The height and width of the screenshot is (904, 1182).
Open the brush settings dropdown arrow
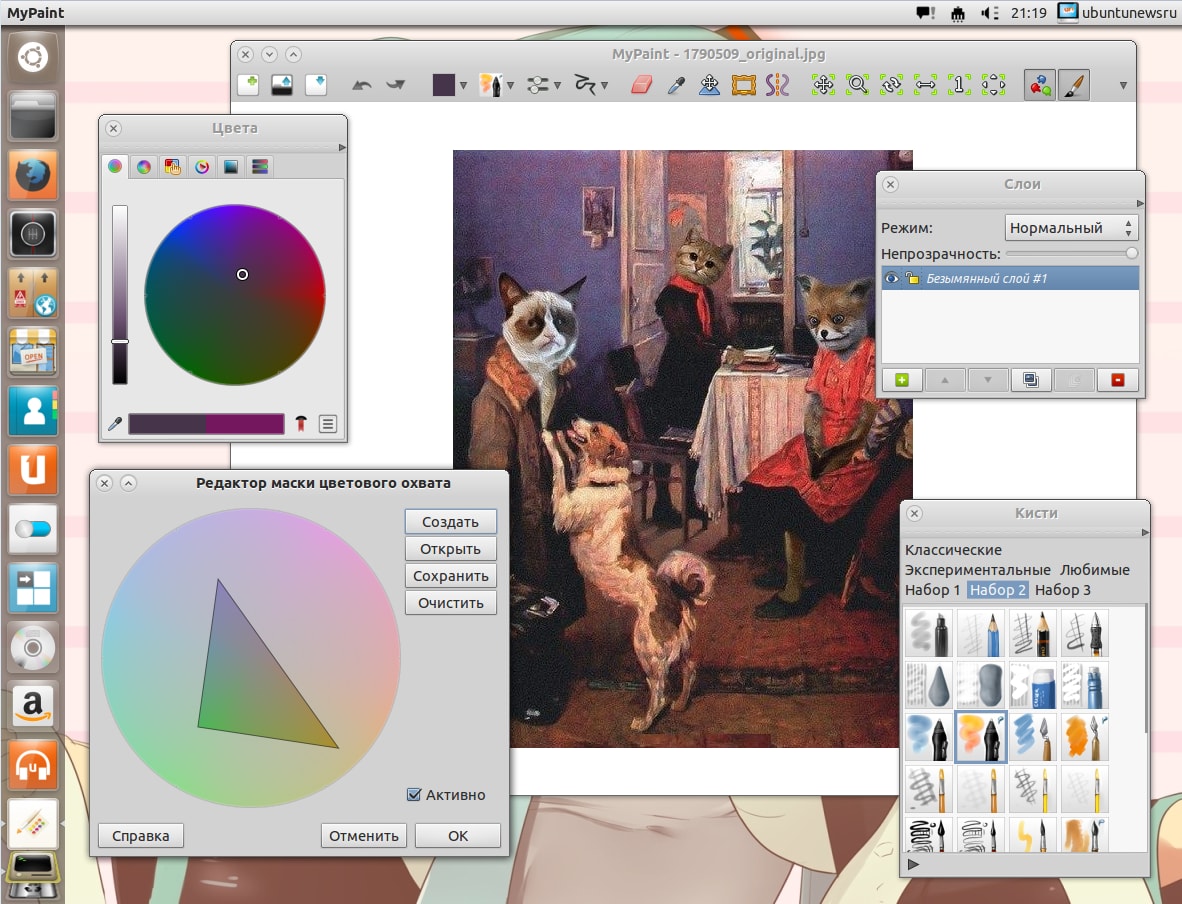click(557, 86)
